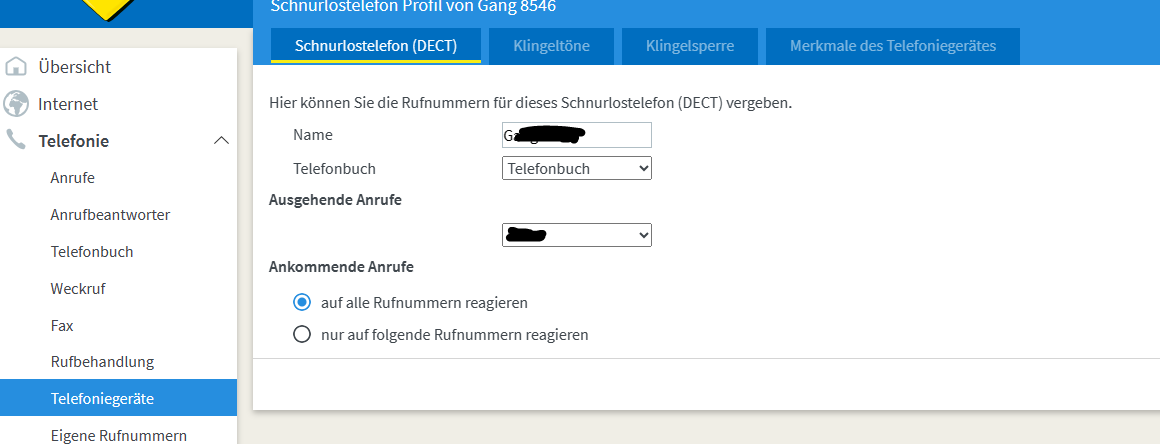The height and width of the screenshot is (444, 1160).
Task: Open Eigene Rufnummern in sidebar
Action: coord(118,435)
